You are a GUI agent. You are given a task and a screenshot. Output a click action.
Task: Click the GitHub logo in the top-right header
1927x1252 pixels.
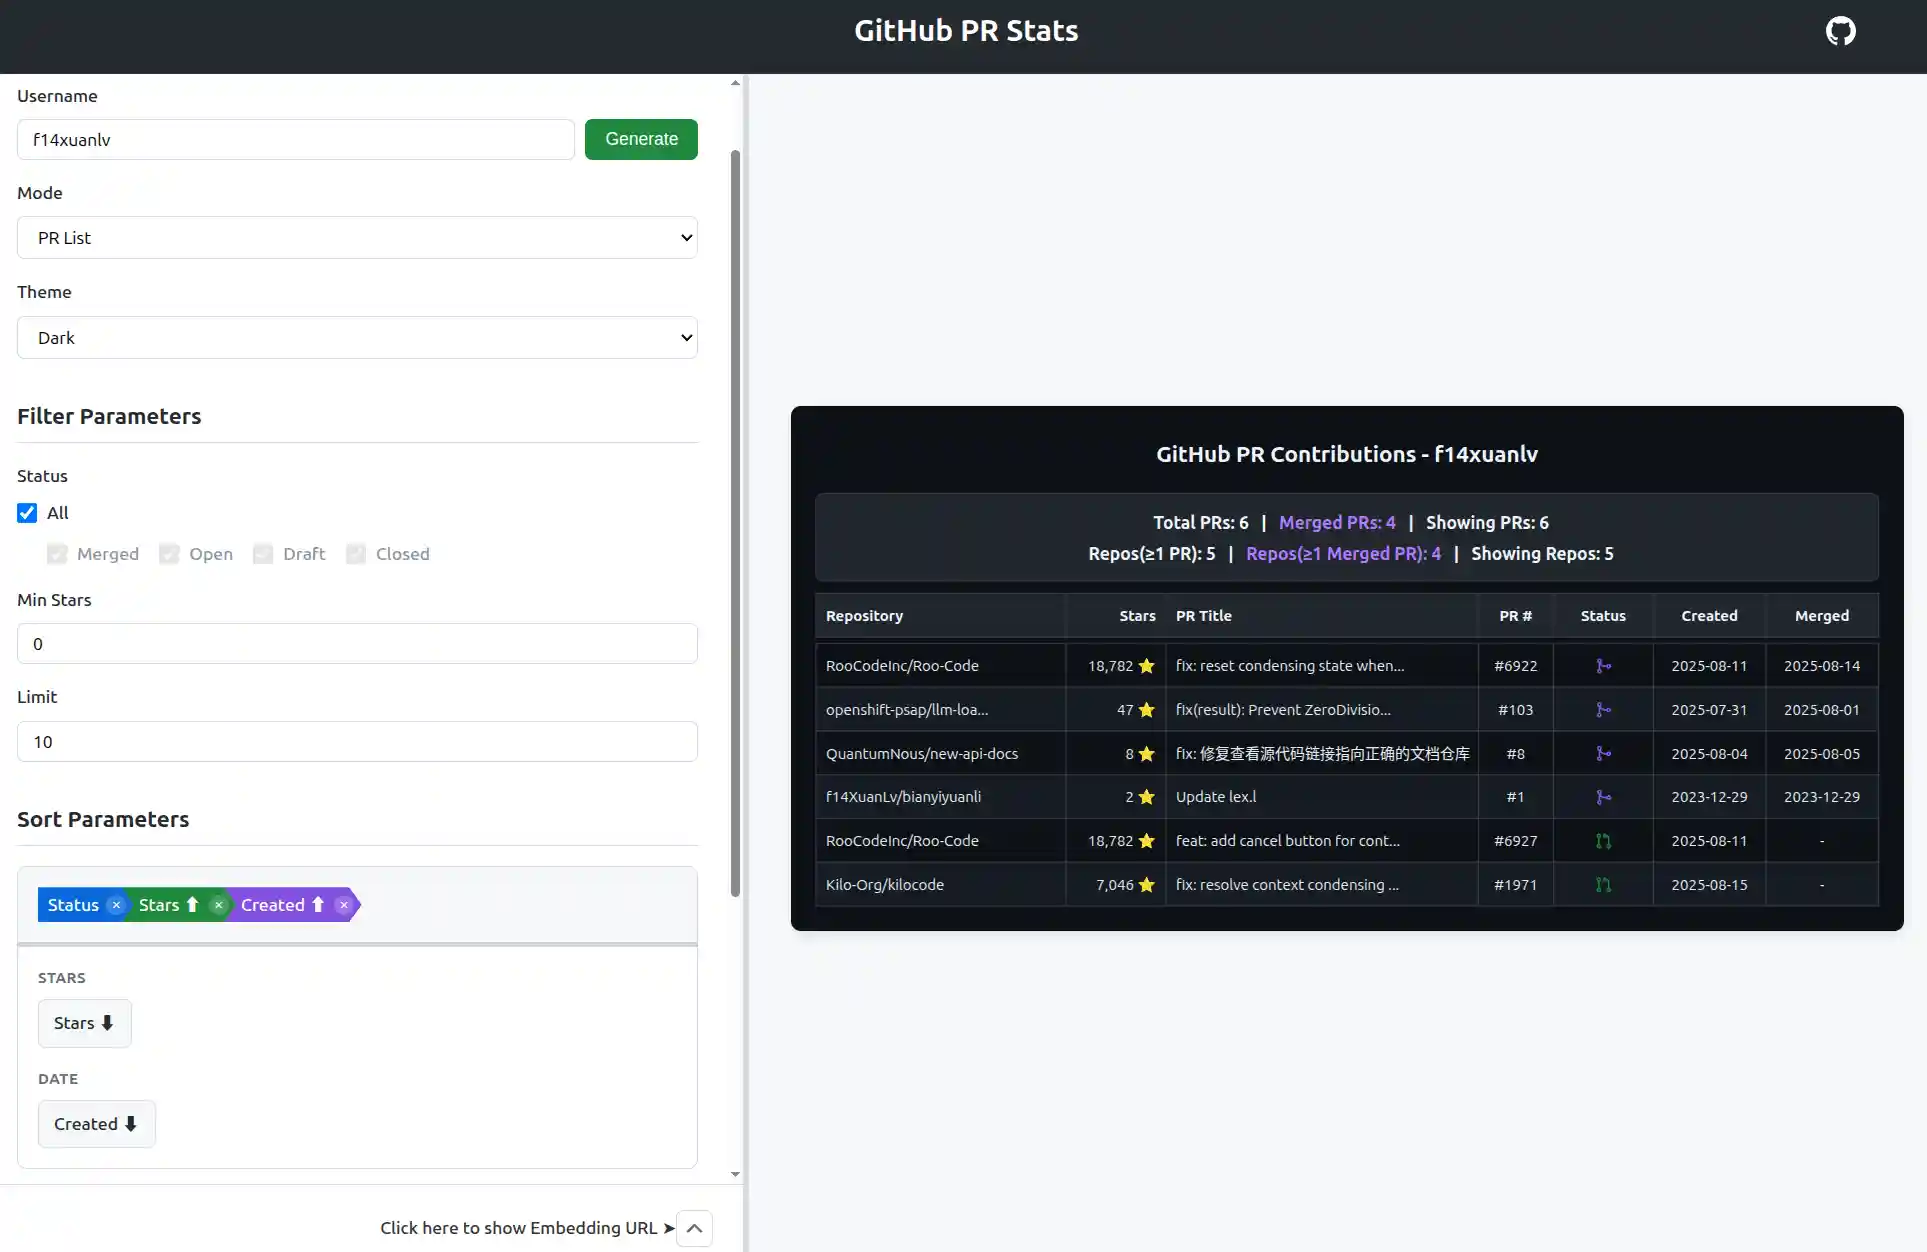[1841, 30]
